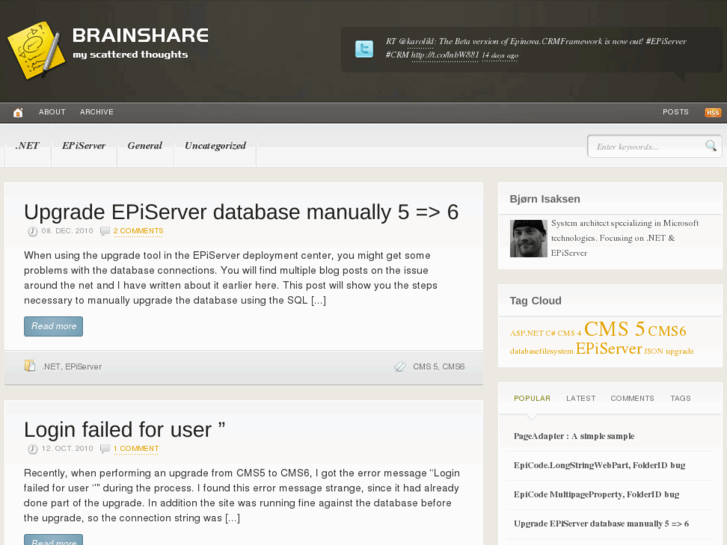Image resolution: width=727 pixels, height=545 pixels.
Task: Switch to the Comments tab
Action: (x=632, y=398)
